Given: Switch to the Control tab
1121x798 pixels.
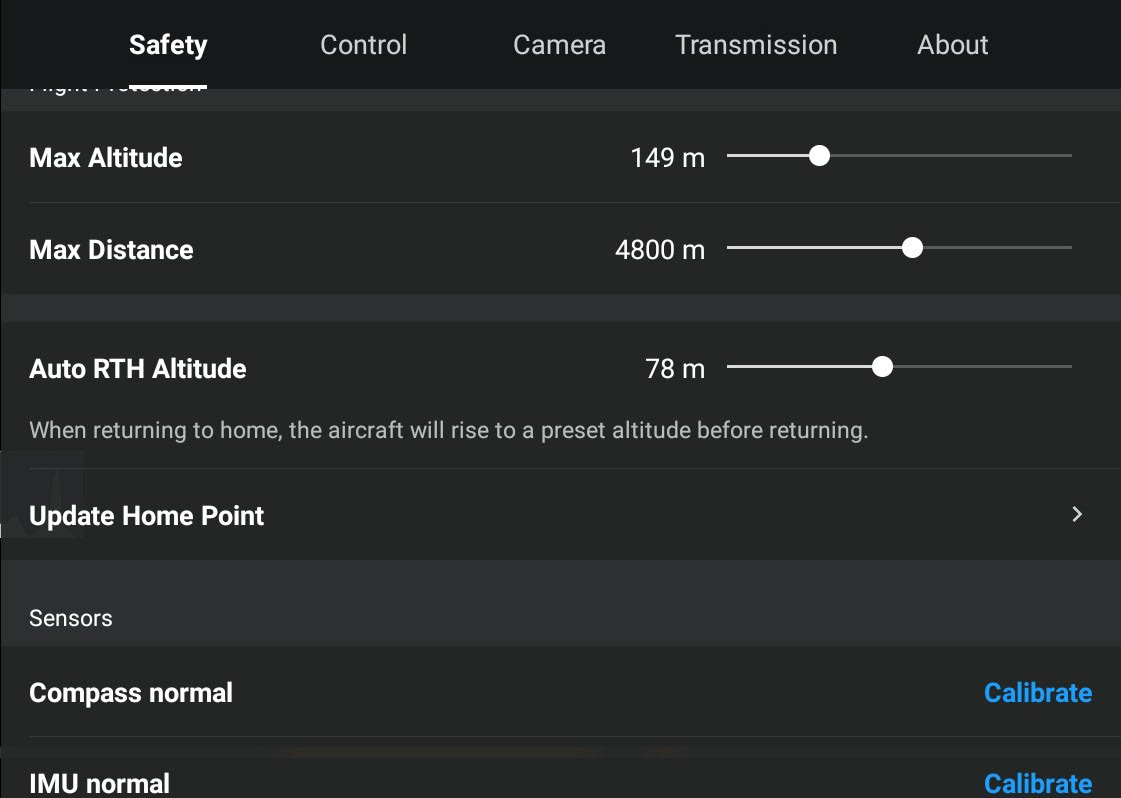Looking at the screenshot, I should point(363,45).
